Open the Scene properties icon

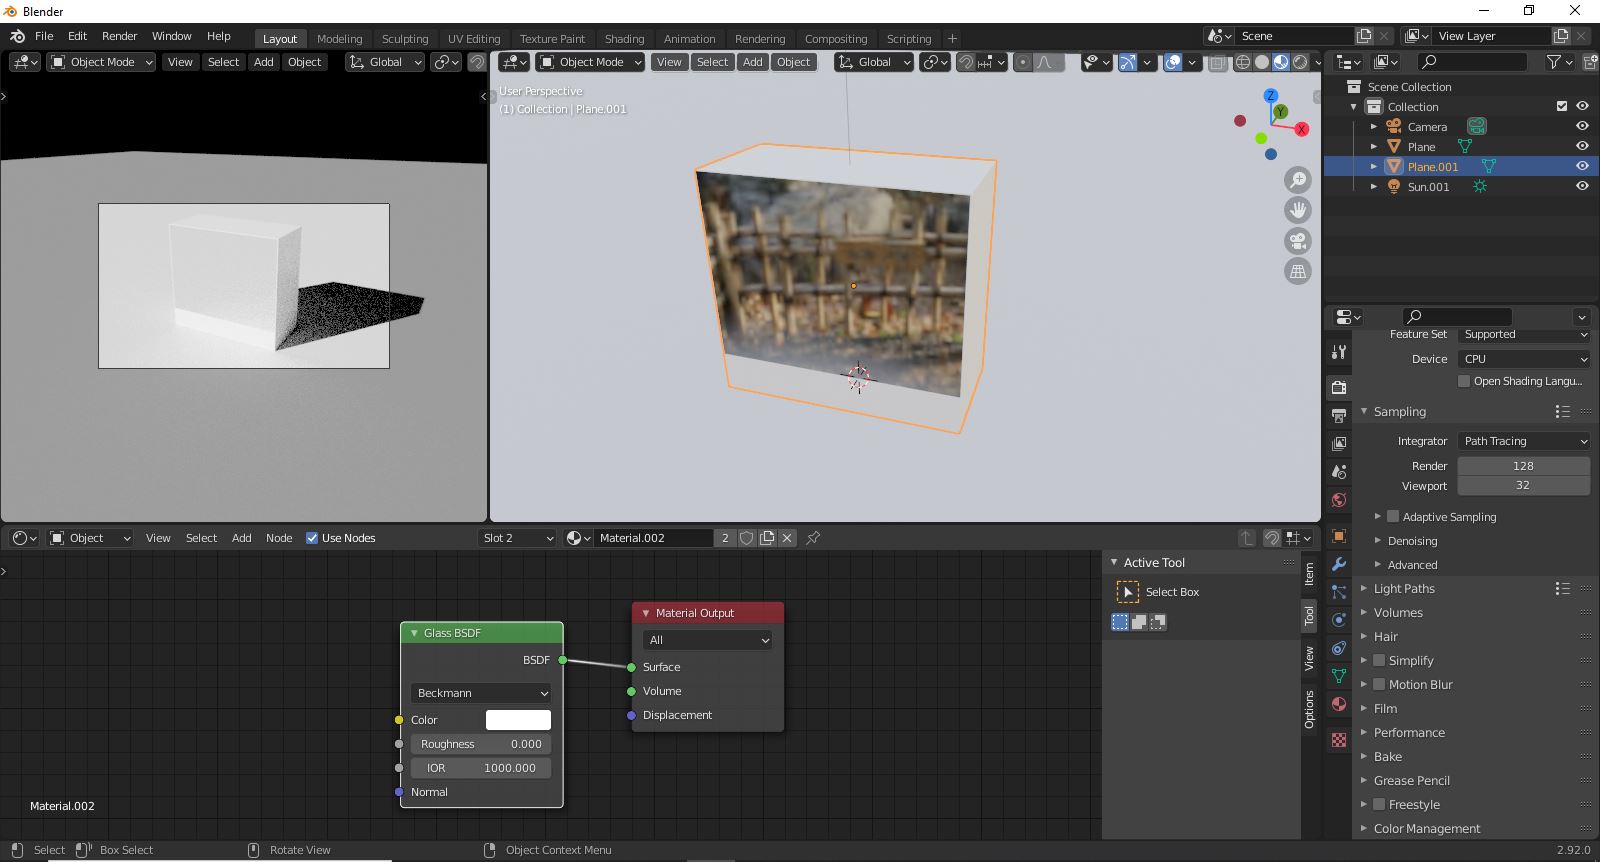point(1339,471)
